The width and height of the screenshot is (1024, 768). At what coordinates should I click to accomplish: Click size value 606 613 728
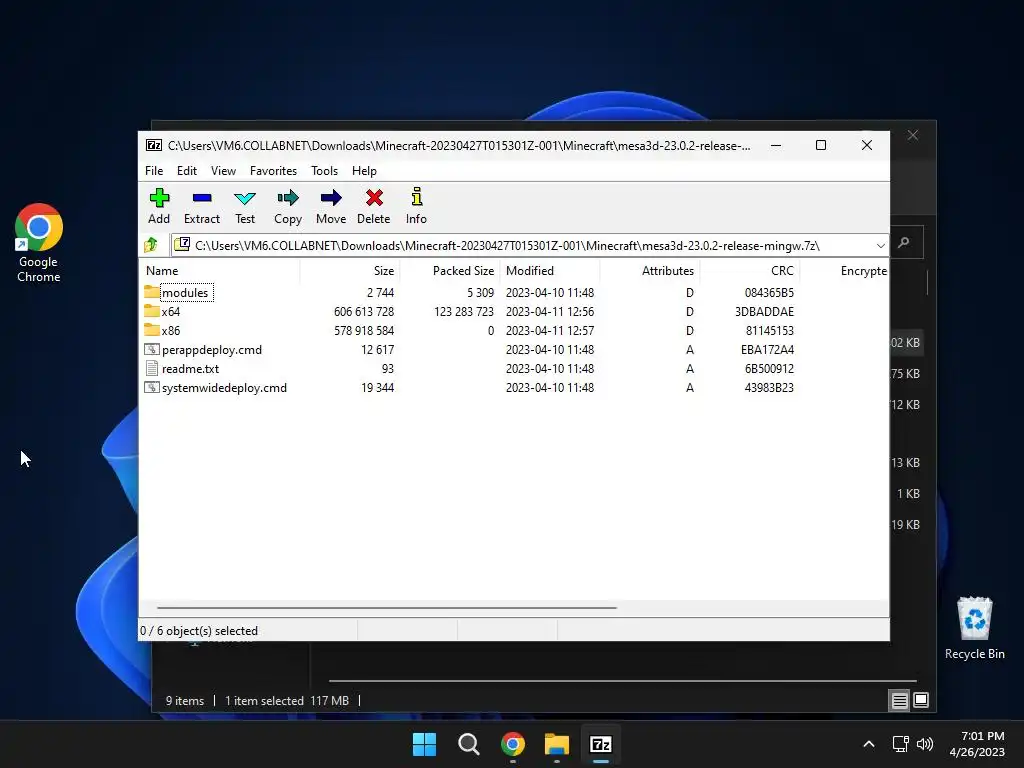click(x=364, y=312)
